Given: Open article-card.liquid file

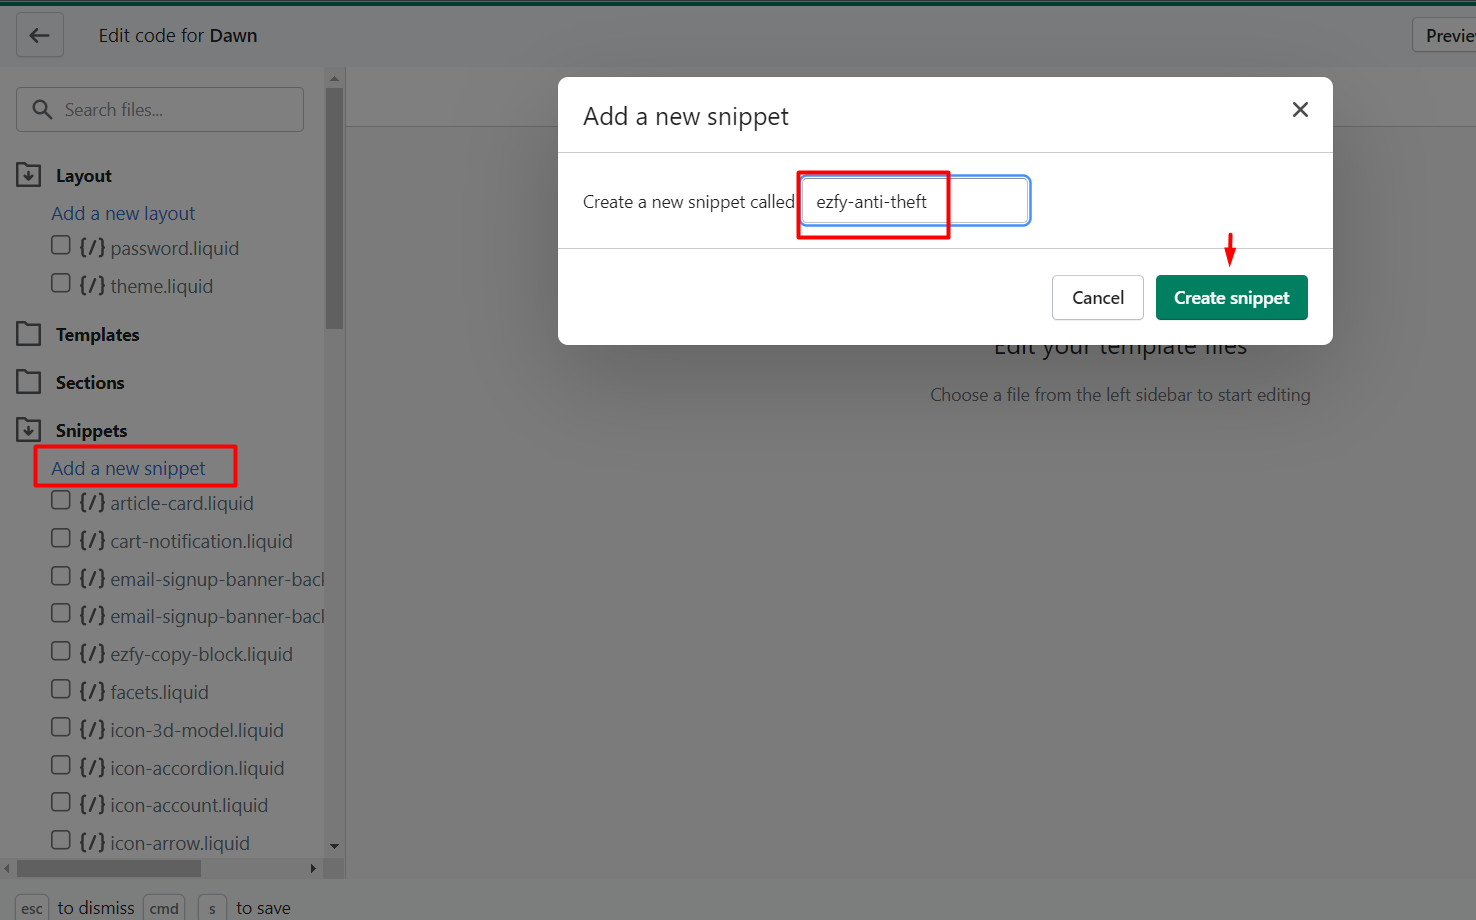Looking at the screenshot, I should tap(182, 503).
